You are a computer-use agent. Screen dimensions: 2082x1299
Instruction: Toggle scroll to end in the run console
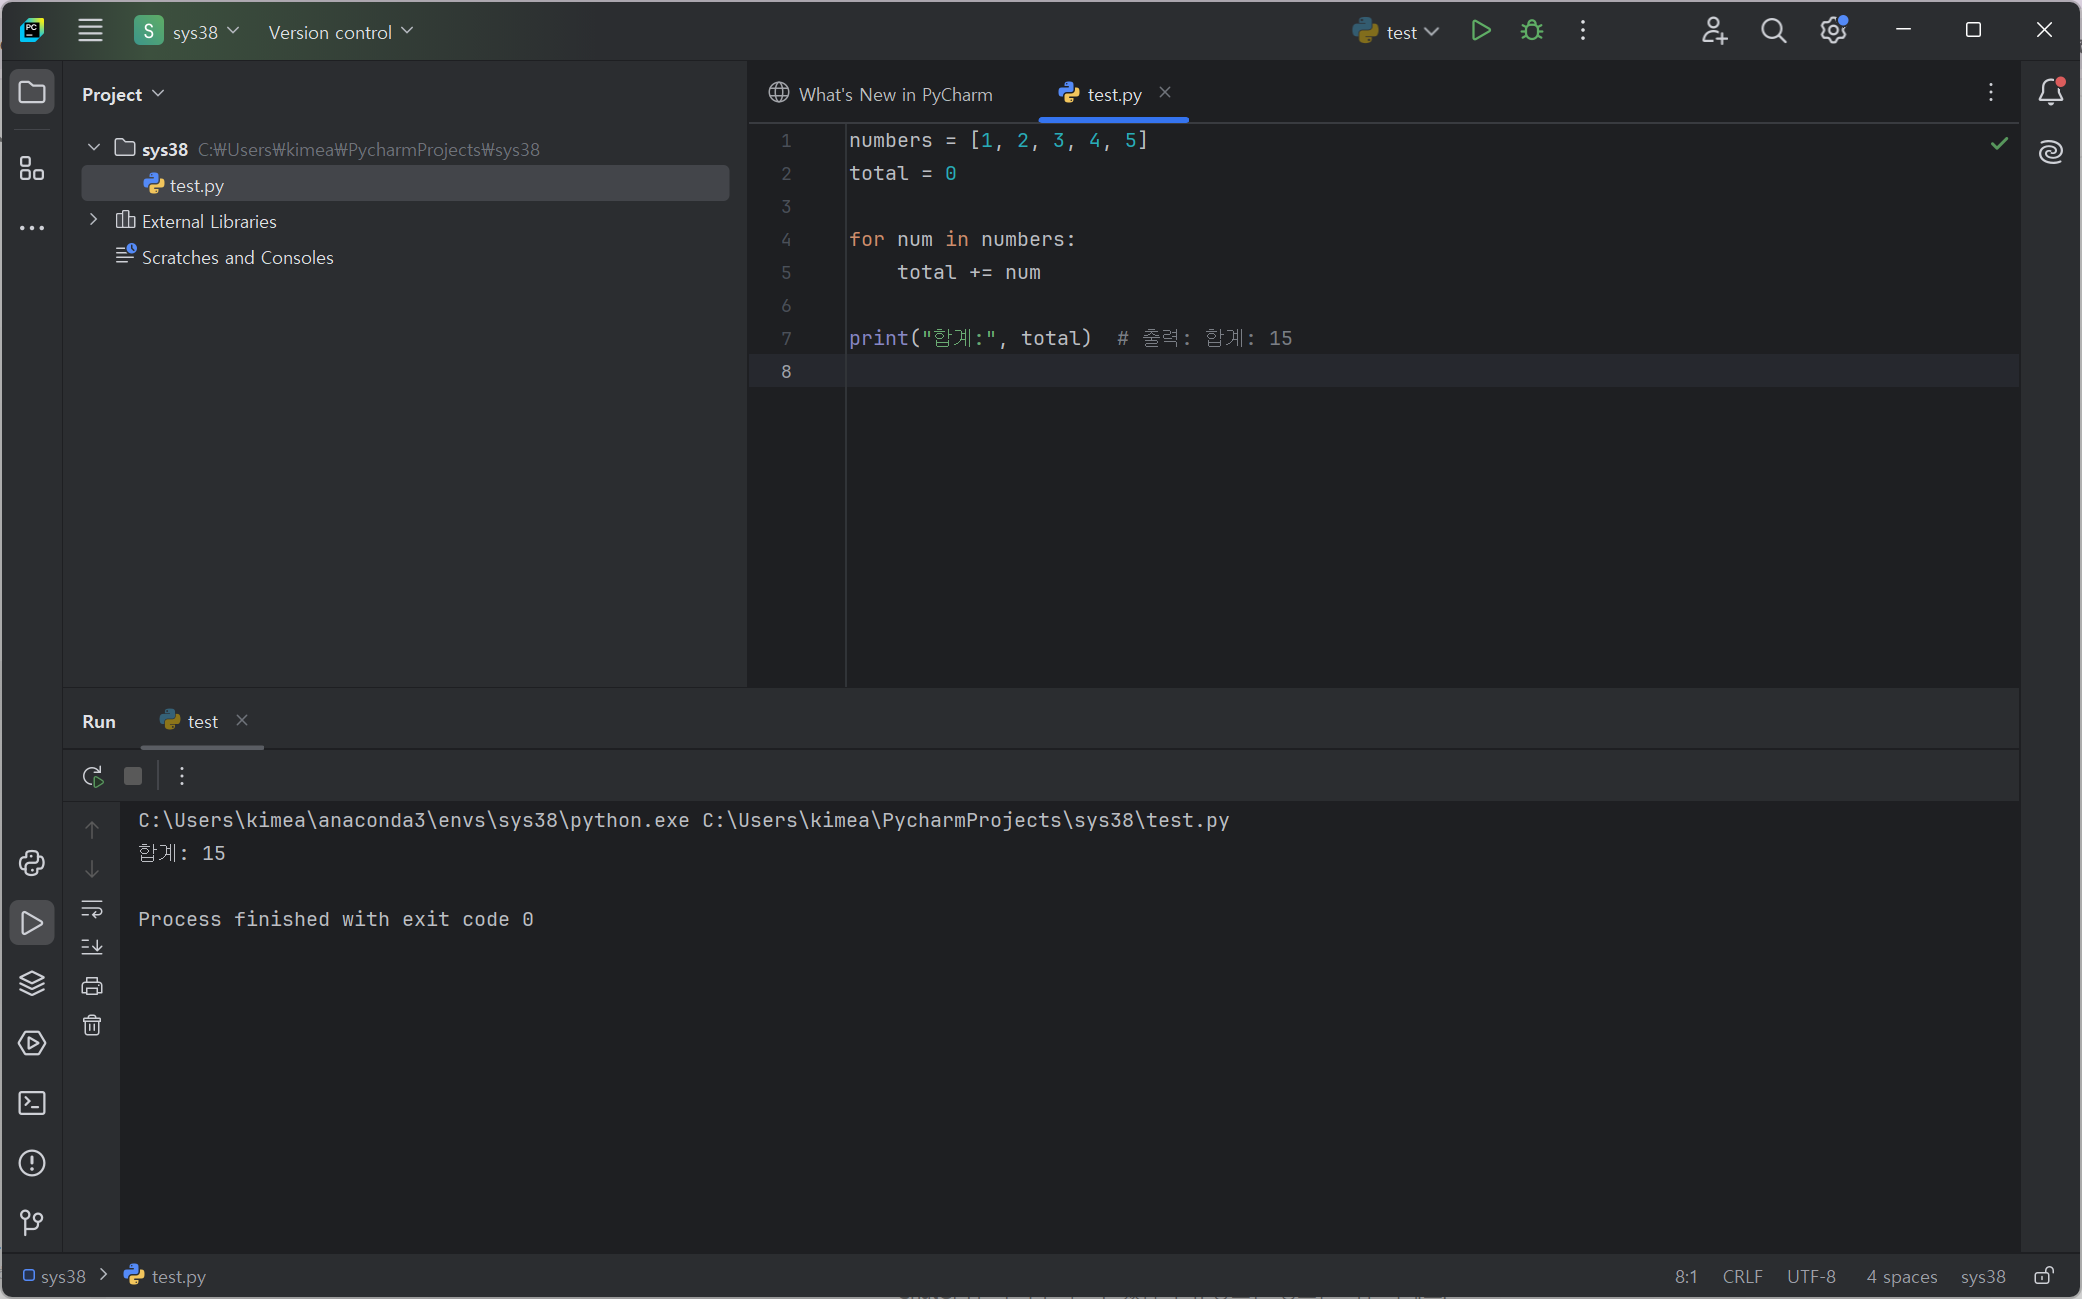pyautogui.click(x=92, y=946)
